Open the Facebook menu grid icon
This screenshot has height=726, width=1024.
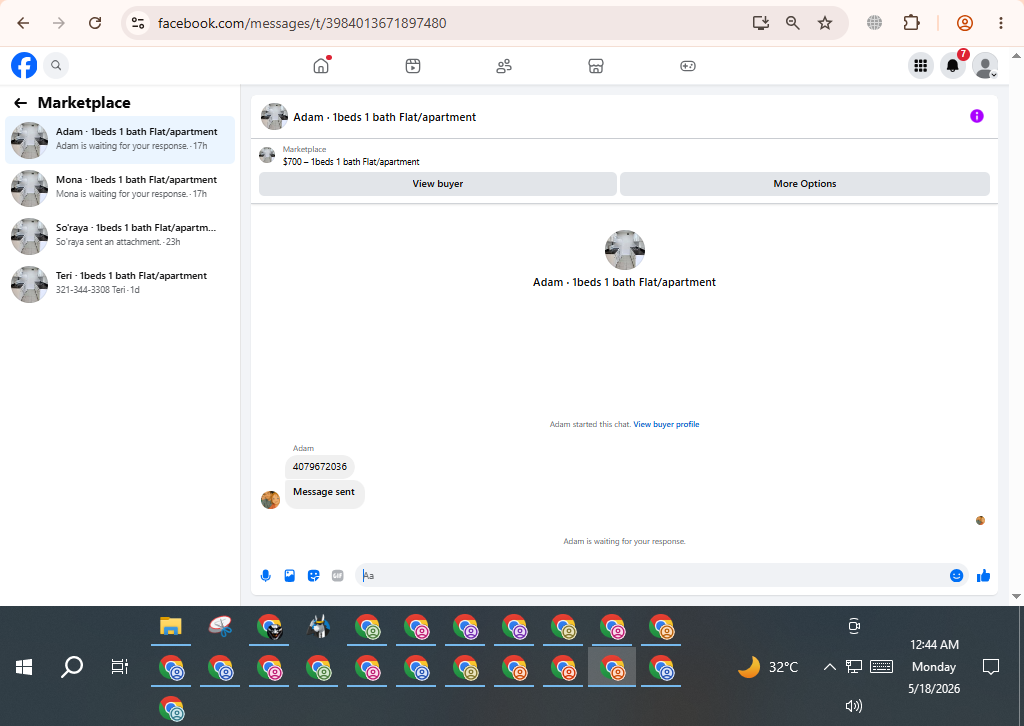point(921,65)
